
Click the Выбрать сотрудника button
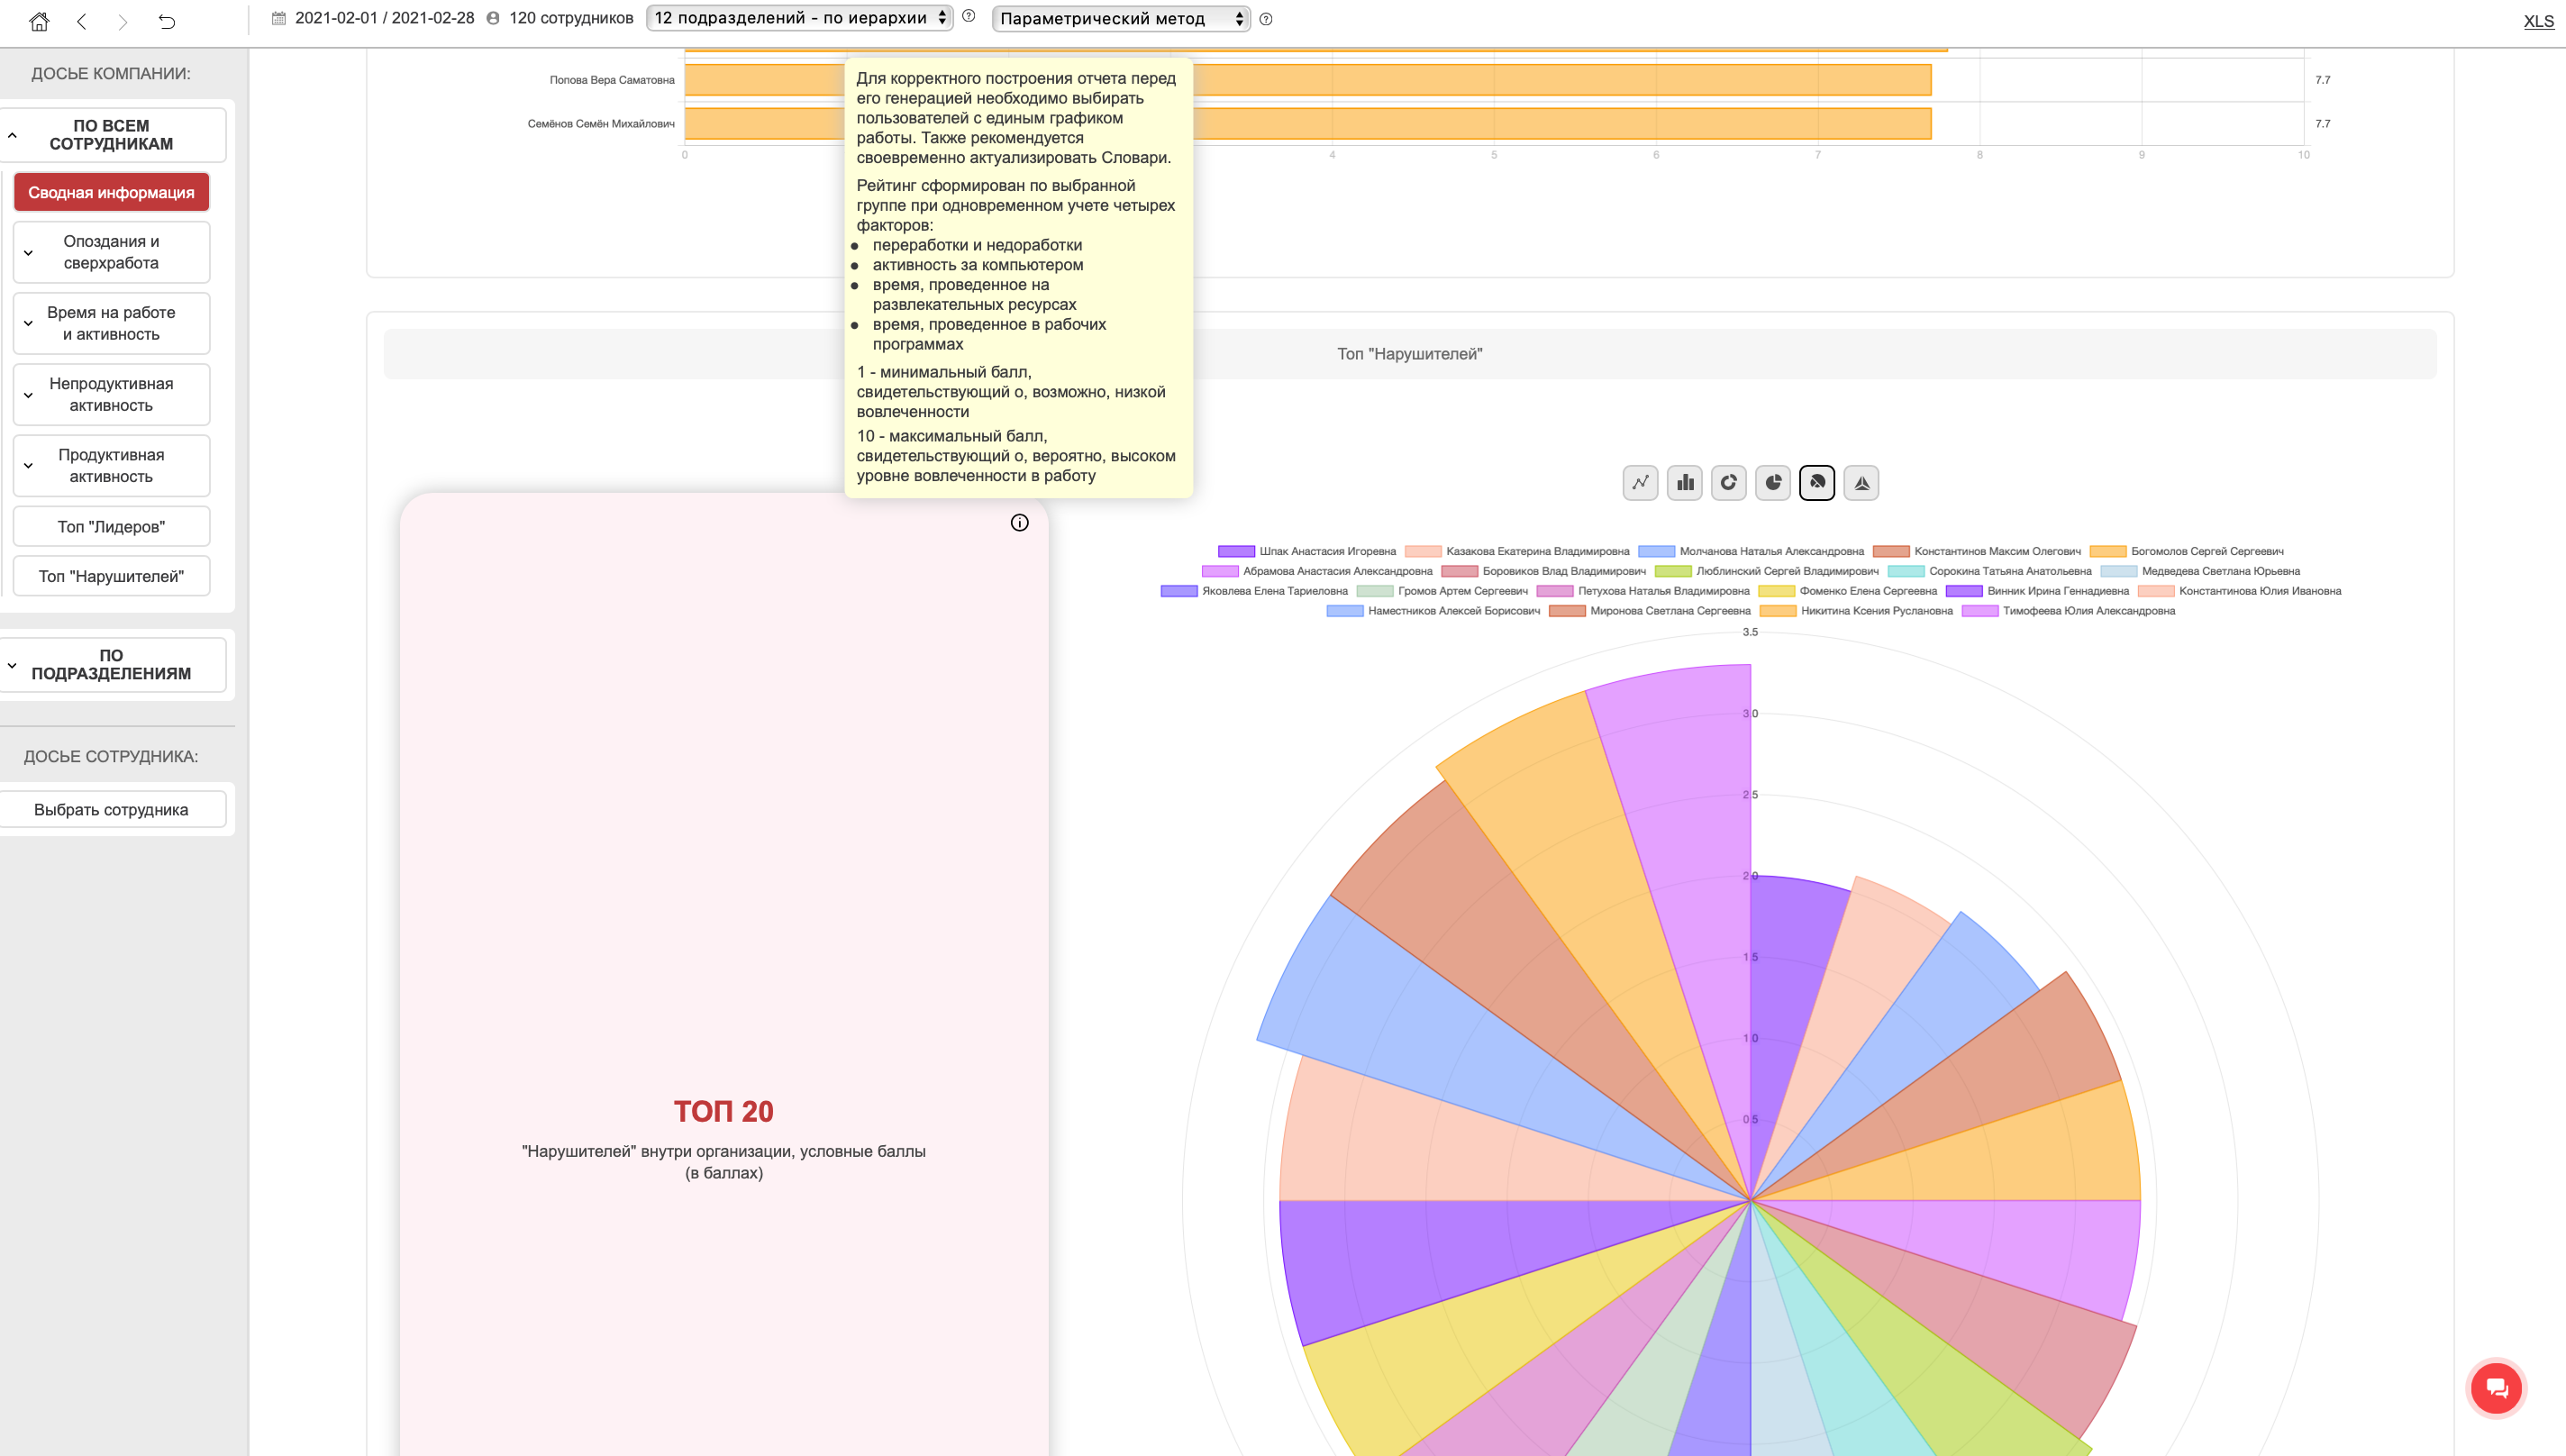[x=111, y=810]
